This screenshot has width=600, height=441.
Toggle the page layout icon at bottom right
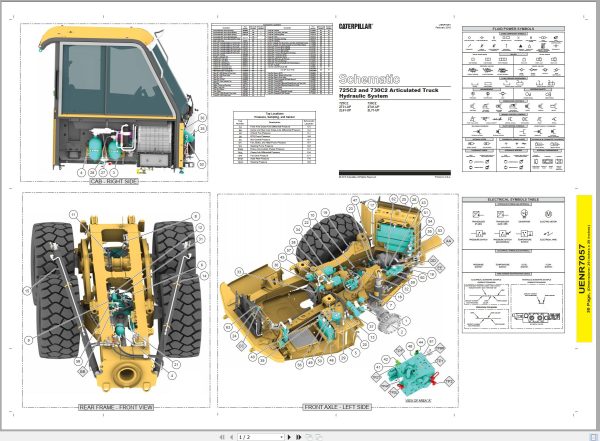click(x=593, y=437)
